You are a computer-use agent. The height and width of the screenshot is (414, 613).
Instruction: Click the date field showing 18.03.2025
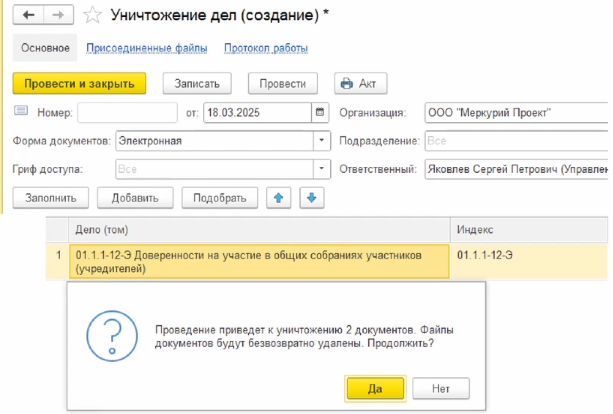(257, 113)
